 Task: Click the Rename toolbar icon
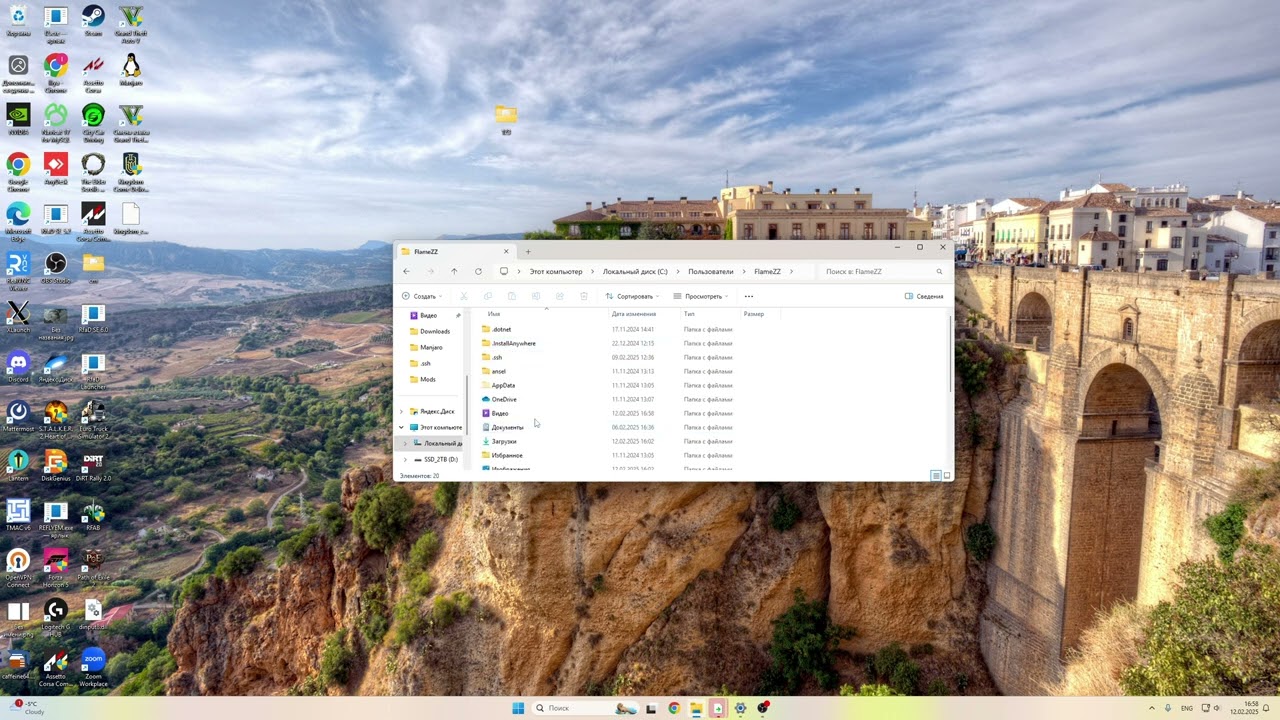click(x=536, y=296)
